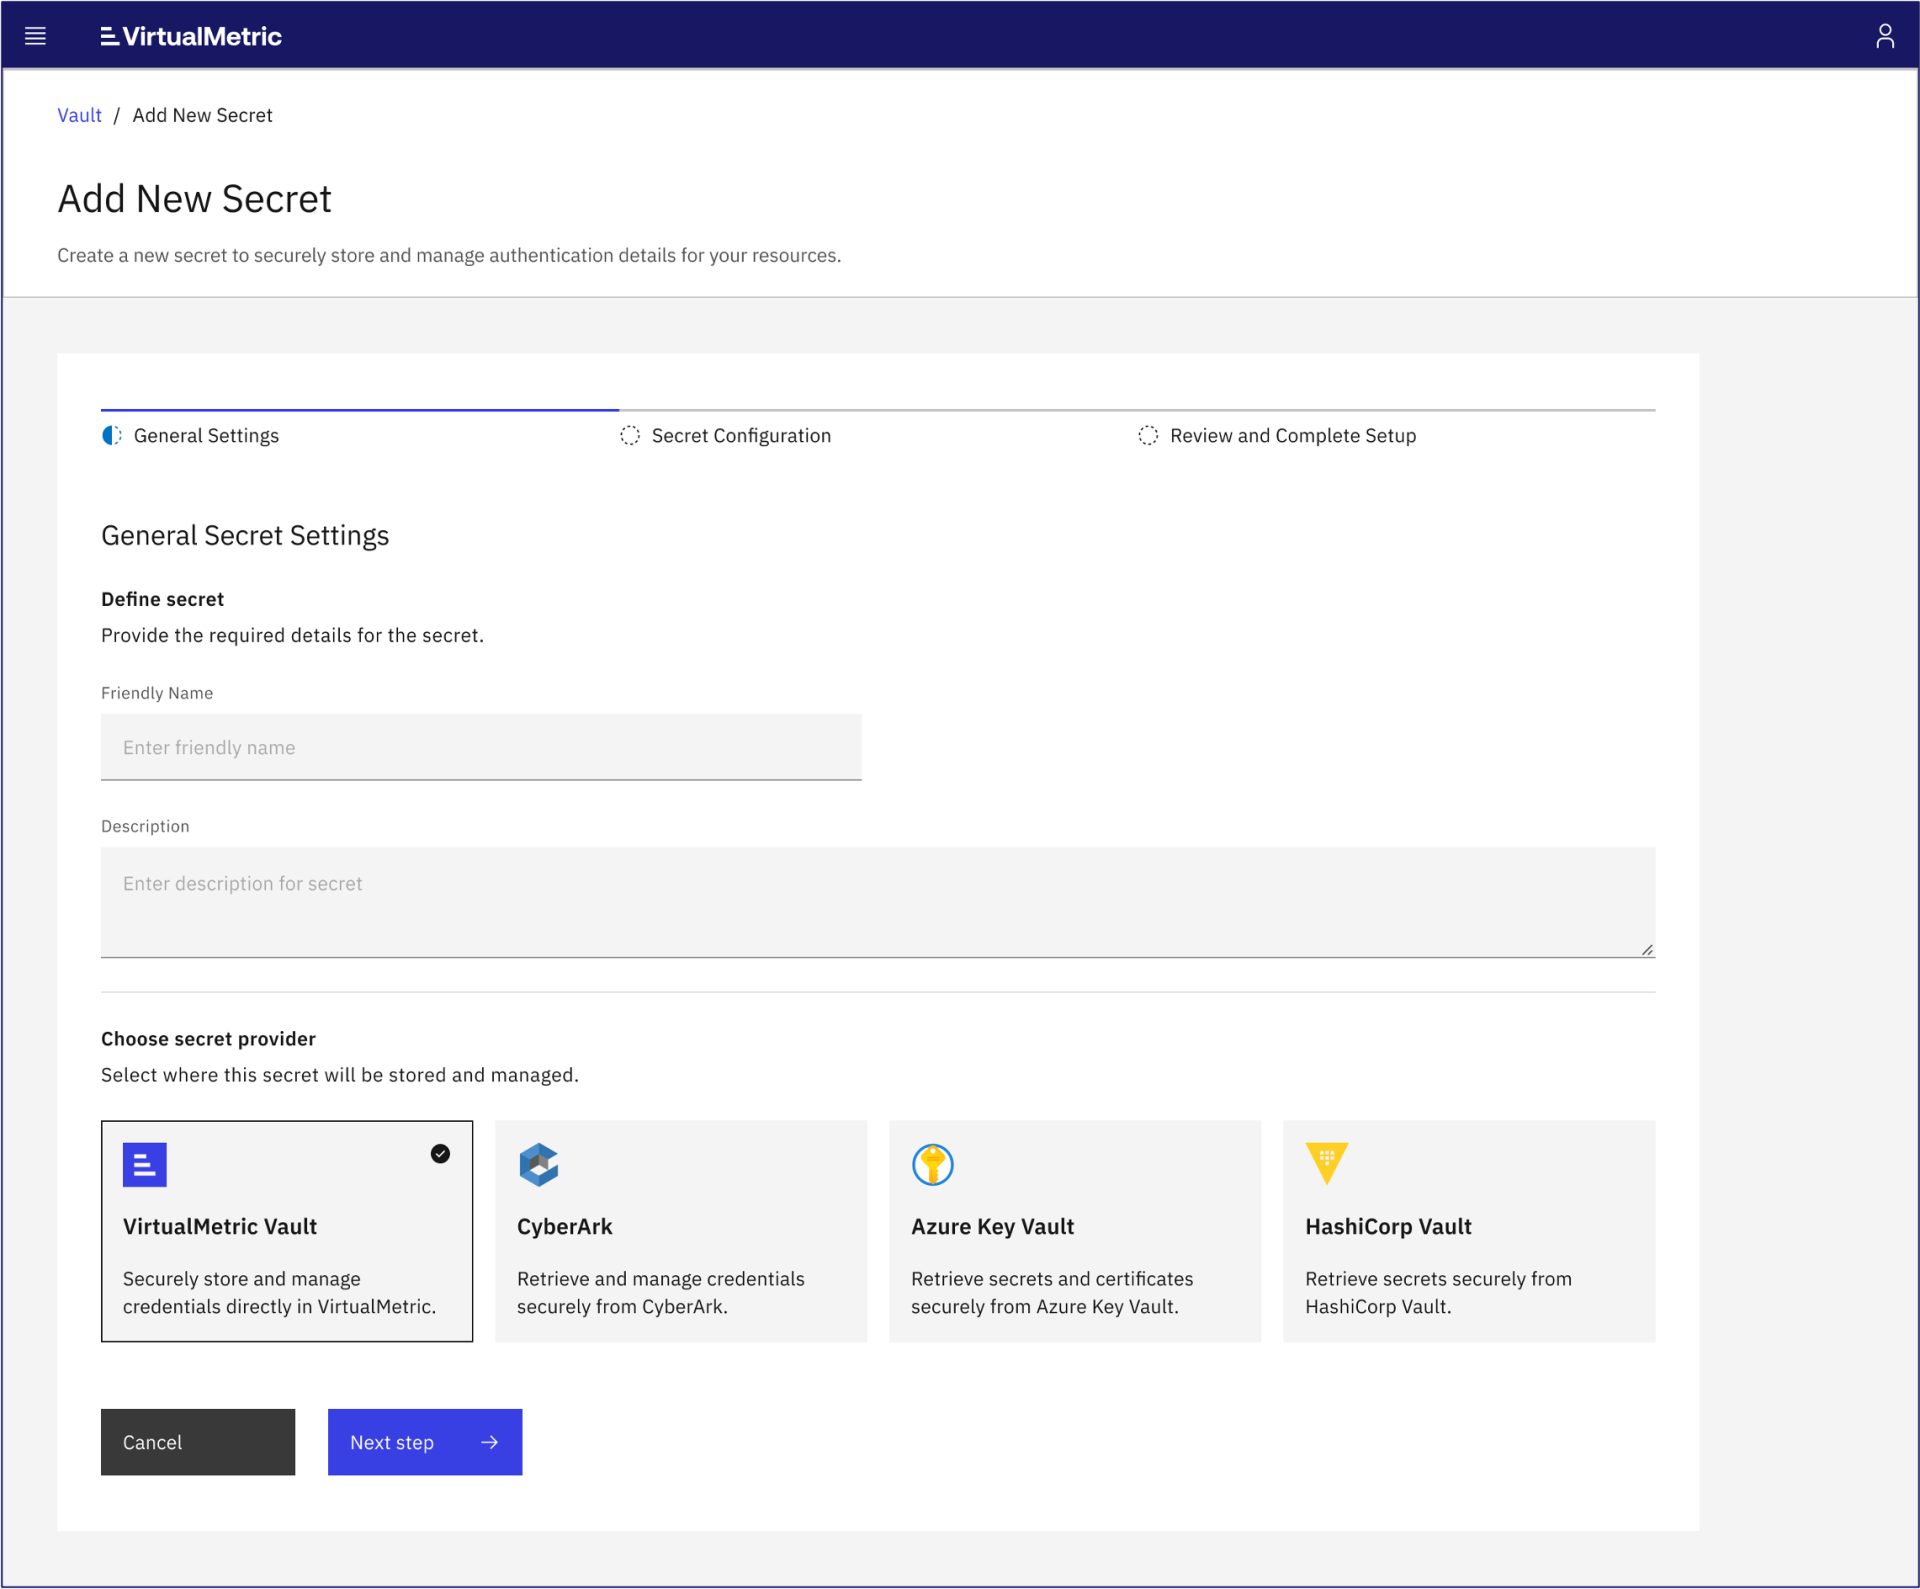The image size is (1920, 1589).
Task: Click 'Retrieve and manage credentials' CyberArk description
Action: (x=660, y=1292)
